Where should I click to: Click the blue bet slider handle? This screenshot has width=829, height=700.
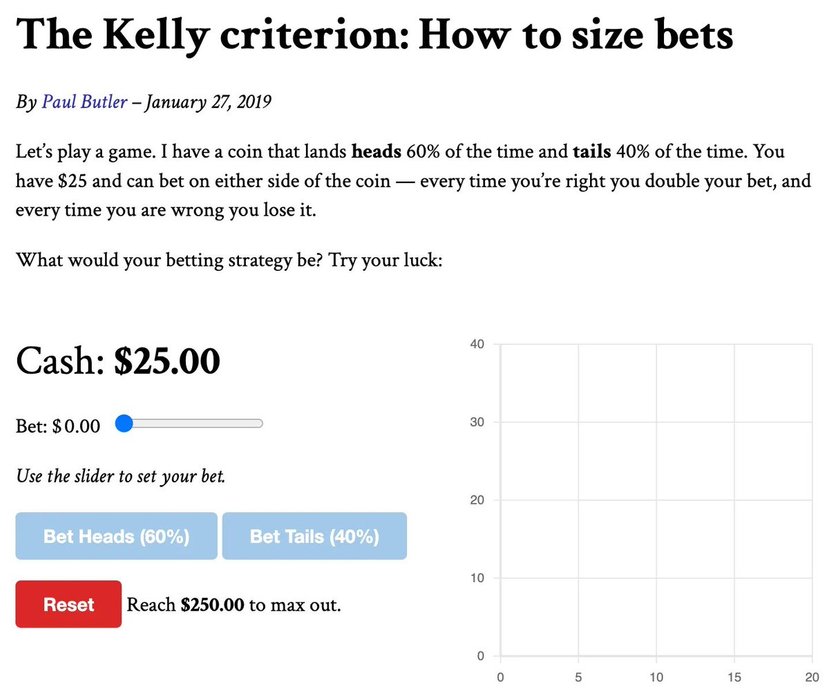(x=124, y=423)
